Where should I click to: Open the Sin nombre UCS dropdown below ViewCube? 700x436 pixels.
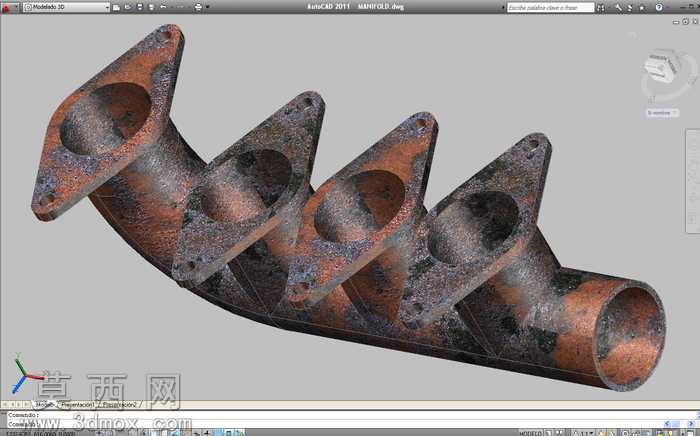coord(663,113)
